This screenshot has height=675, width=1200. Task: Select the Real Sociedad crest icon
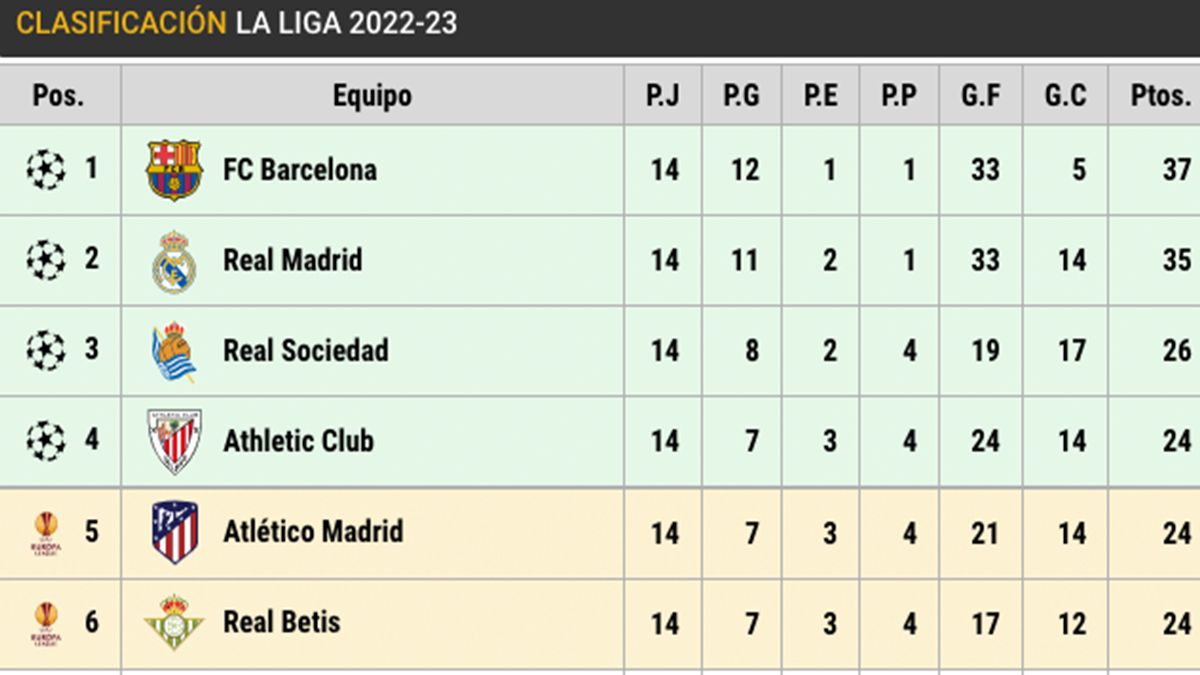(x=174, y=352)
